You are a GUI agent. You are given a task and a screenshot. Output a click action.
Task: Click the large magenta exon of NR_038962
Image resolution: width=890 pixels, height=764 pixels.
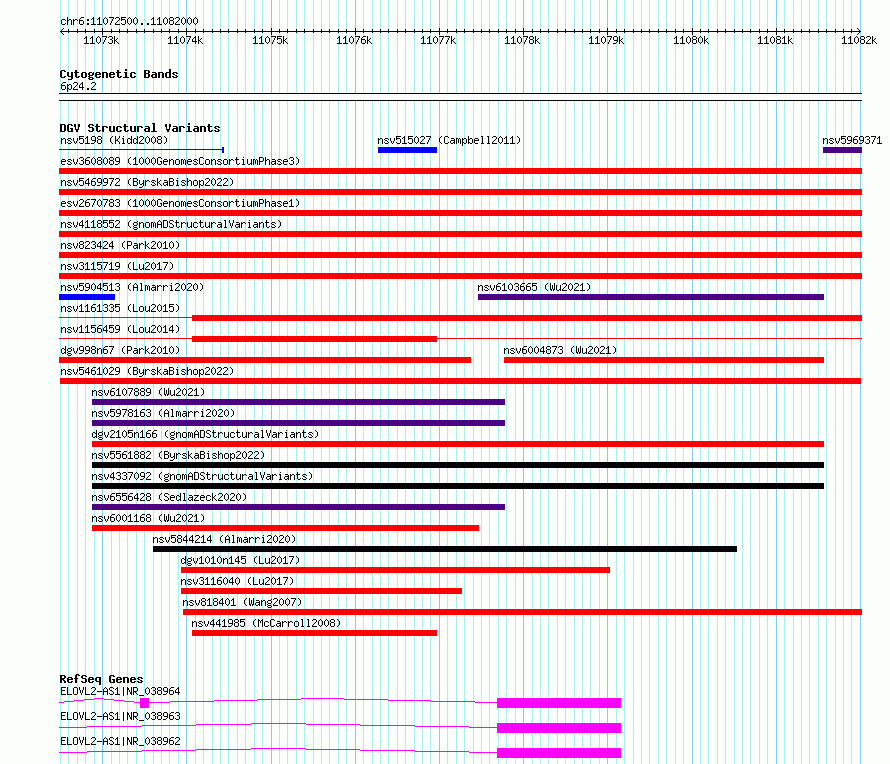(559, 753)
